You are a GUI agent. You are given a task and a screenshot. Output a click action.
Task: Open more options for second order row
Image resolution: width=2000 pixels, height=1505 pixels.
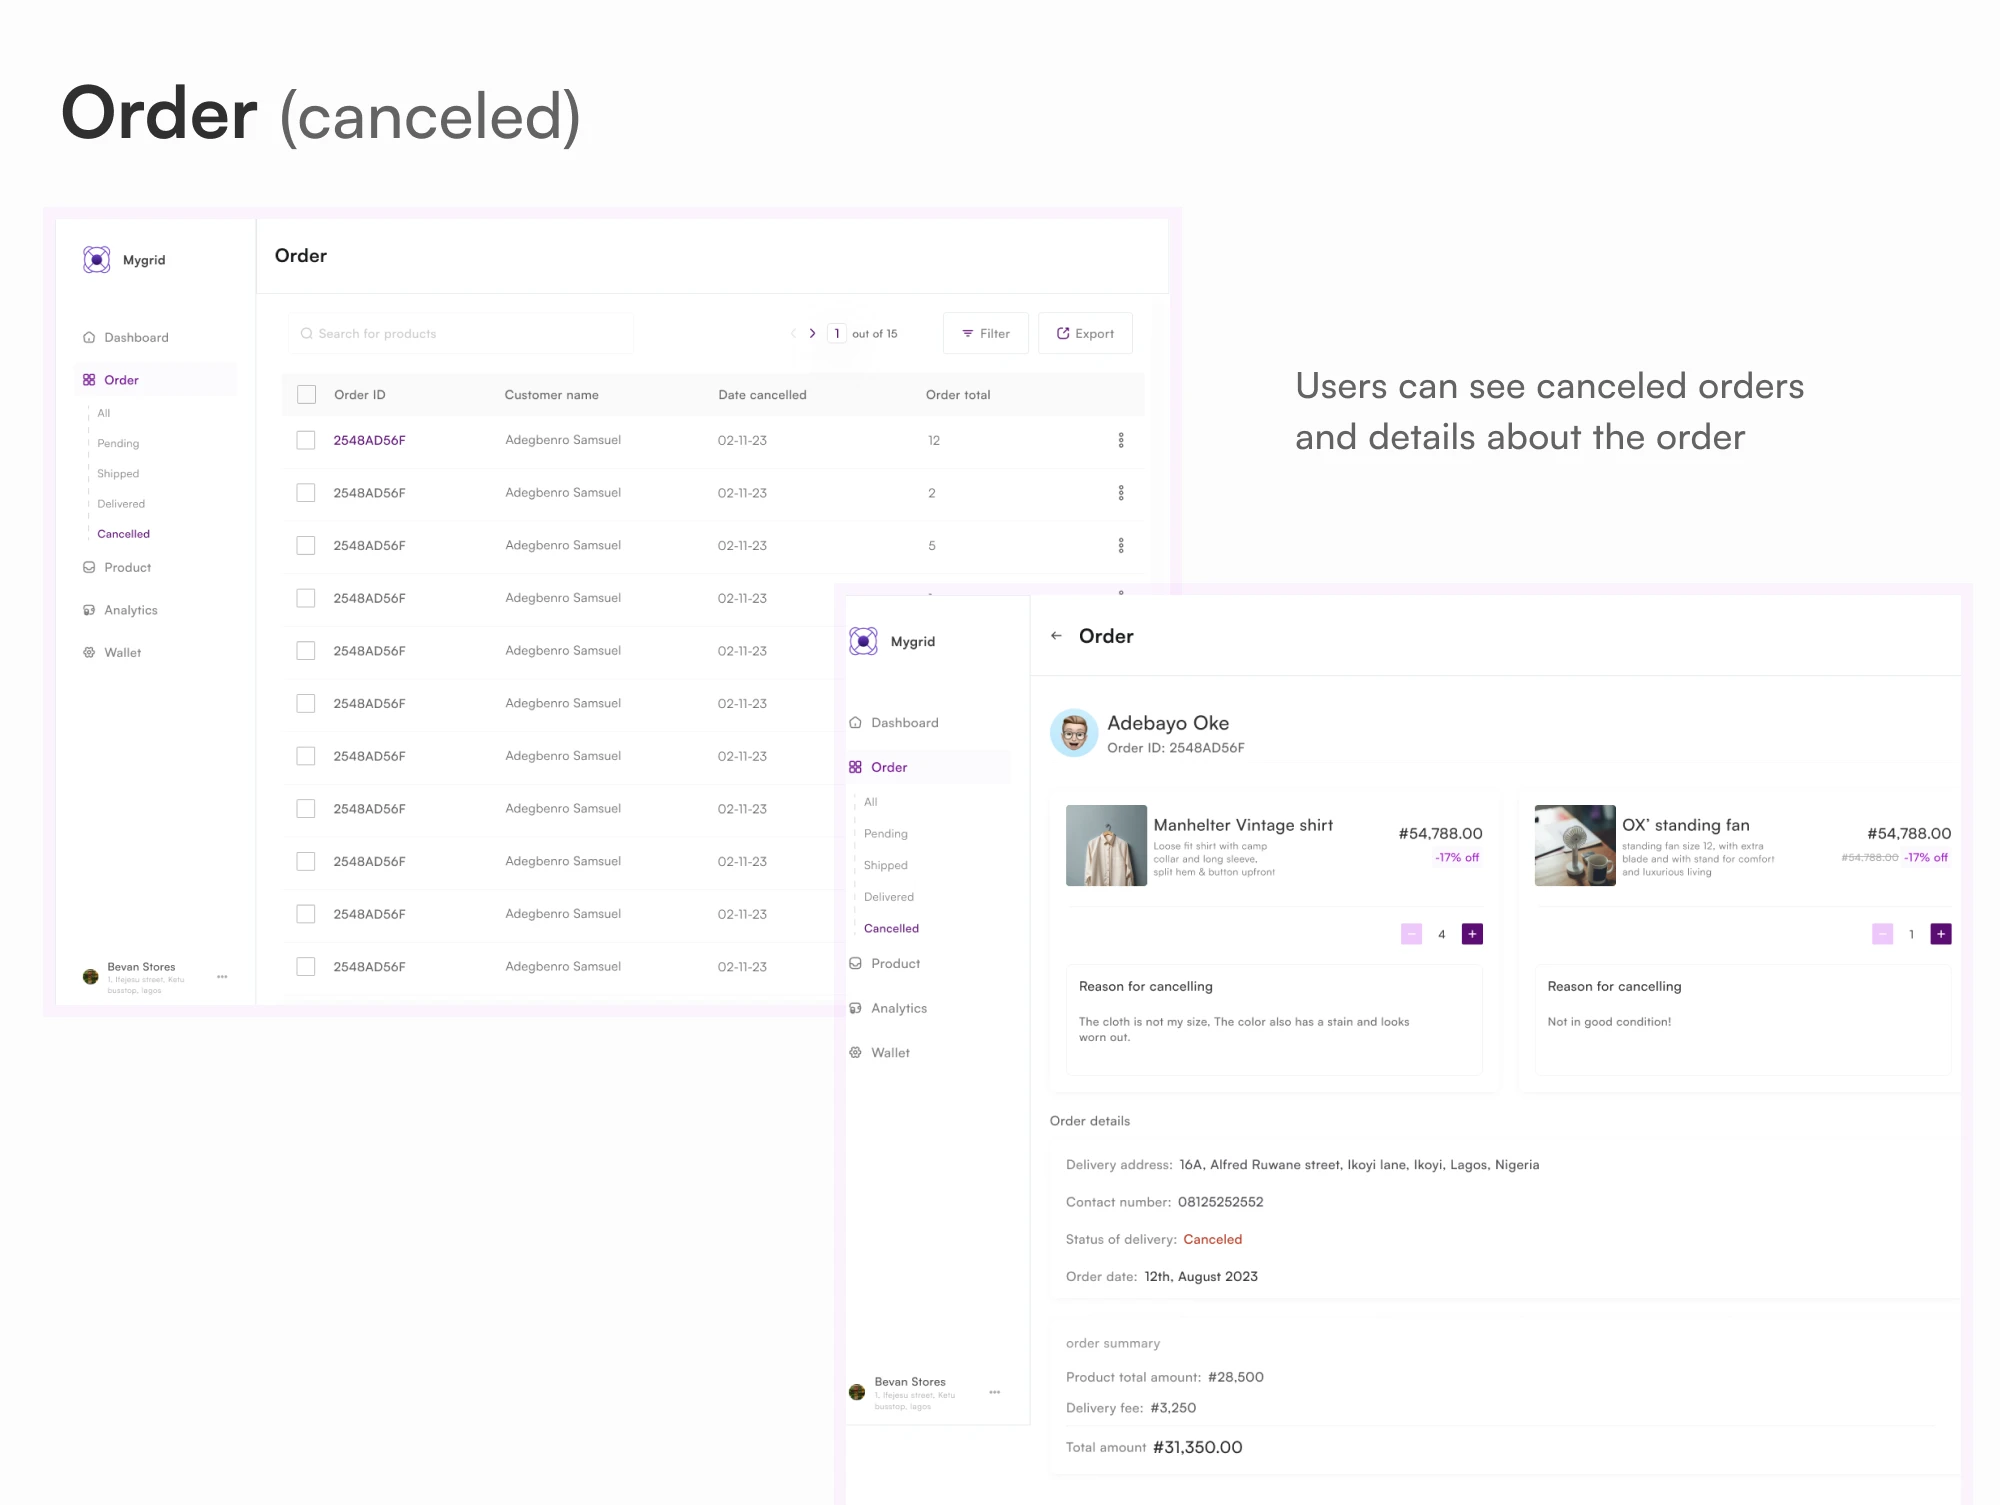1121,493
